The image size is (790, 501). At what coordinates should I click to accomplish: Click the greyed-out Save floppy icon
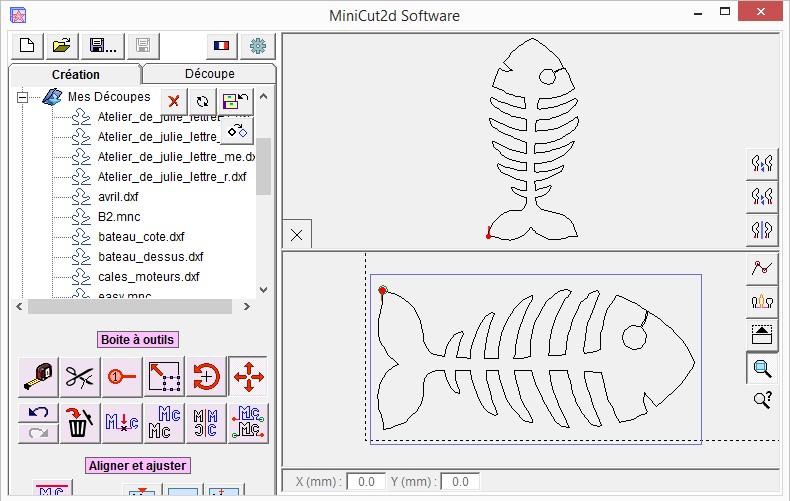click(143, 46)
